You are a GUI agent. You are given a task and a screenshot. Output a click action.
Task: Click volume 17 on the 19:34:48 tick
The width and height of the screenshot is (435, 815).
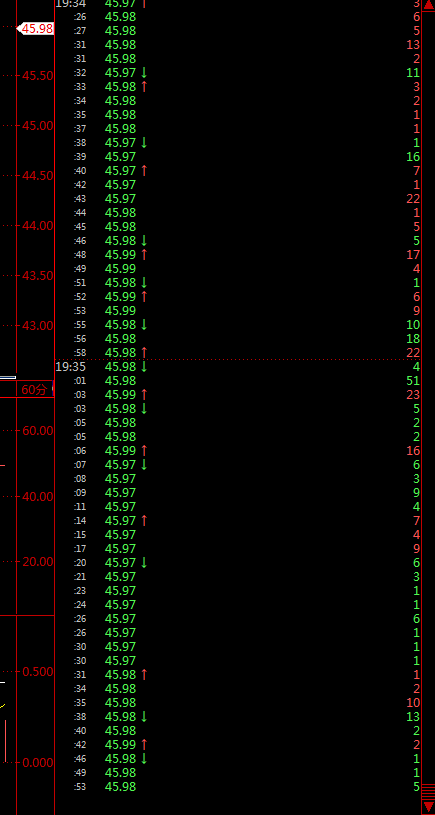click(x=413, y=255)
